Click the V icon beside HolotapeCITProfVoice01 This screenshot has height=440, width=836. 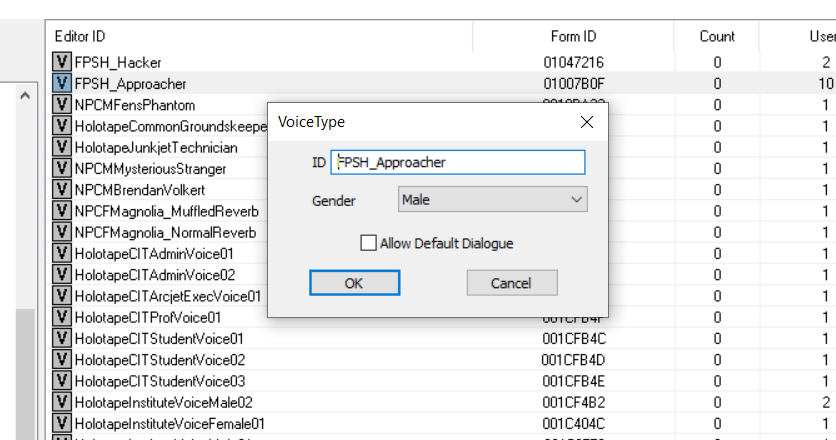pyautogui.click(x=62, y=317)
